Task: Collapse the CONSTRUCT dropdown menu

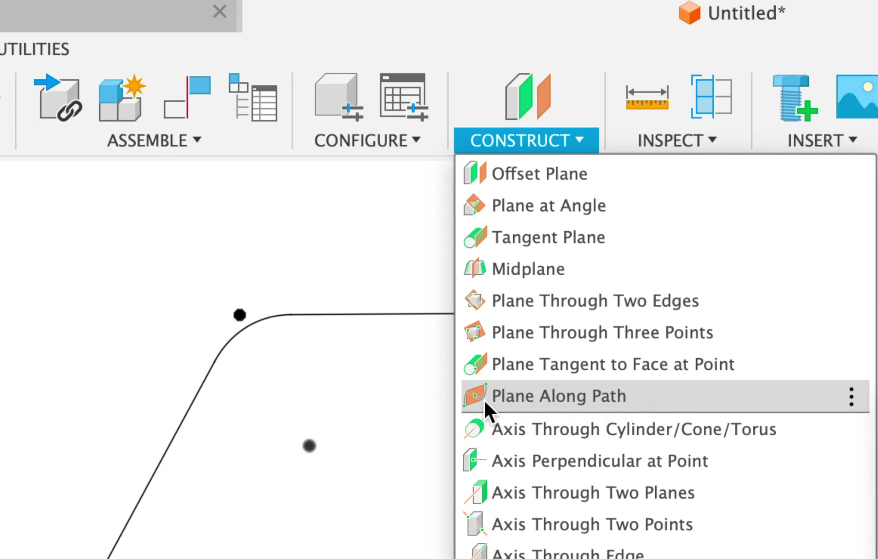Action: 526,141
